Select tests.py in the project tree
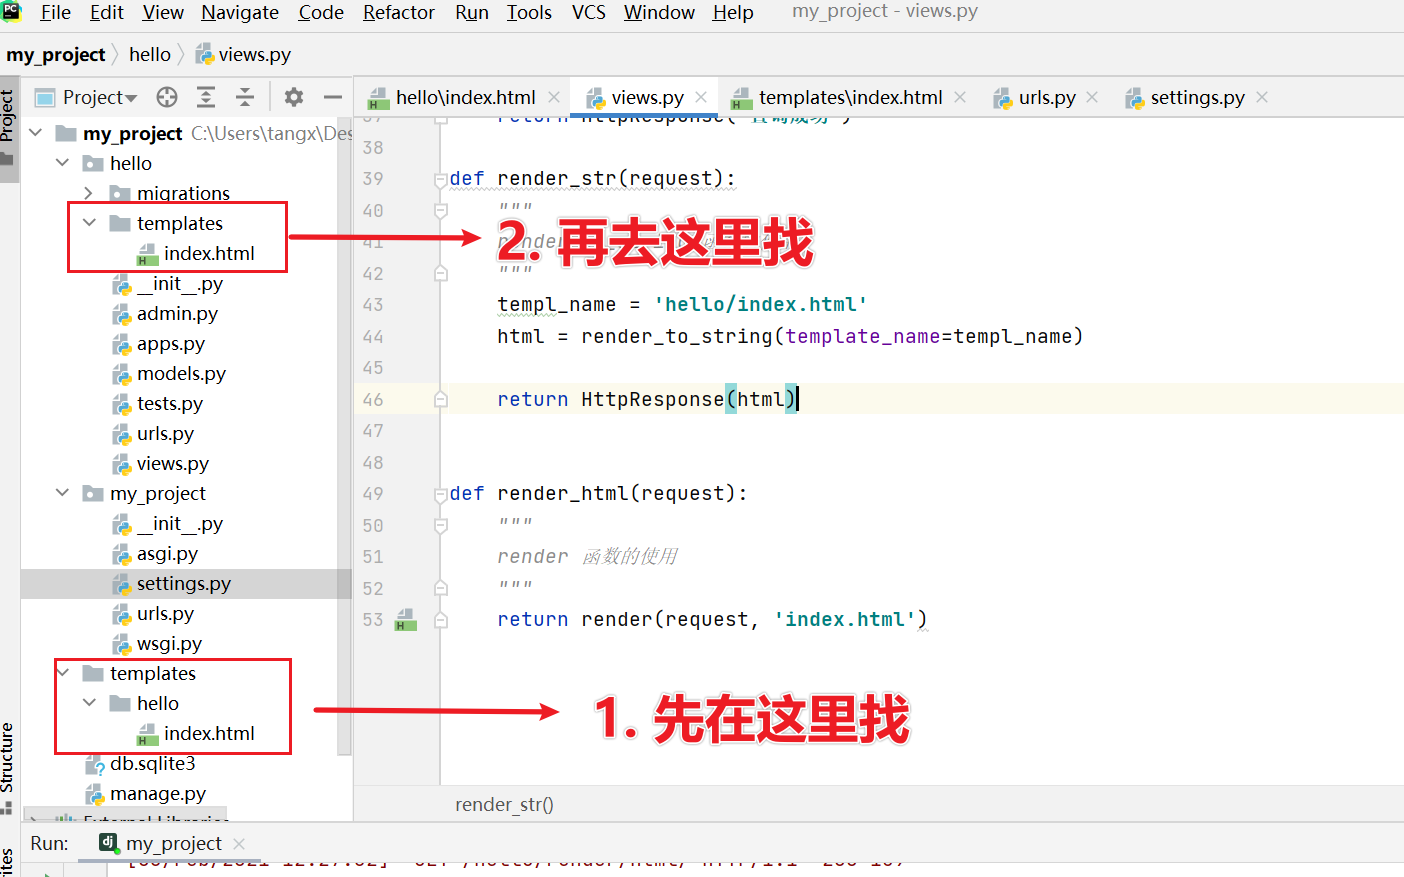Image resolution: width=1404 pixels, height=877 pixels. click(x=170, y=403)
